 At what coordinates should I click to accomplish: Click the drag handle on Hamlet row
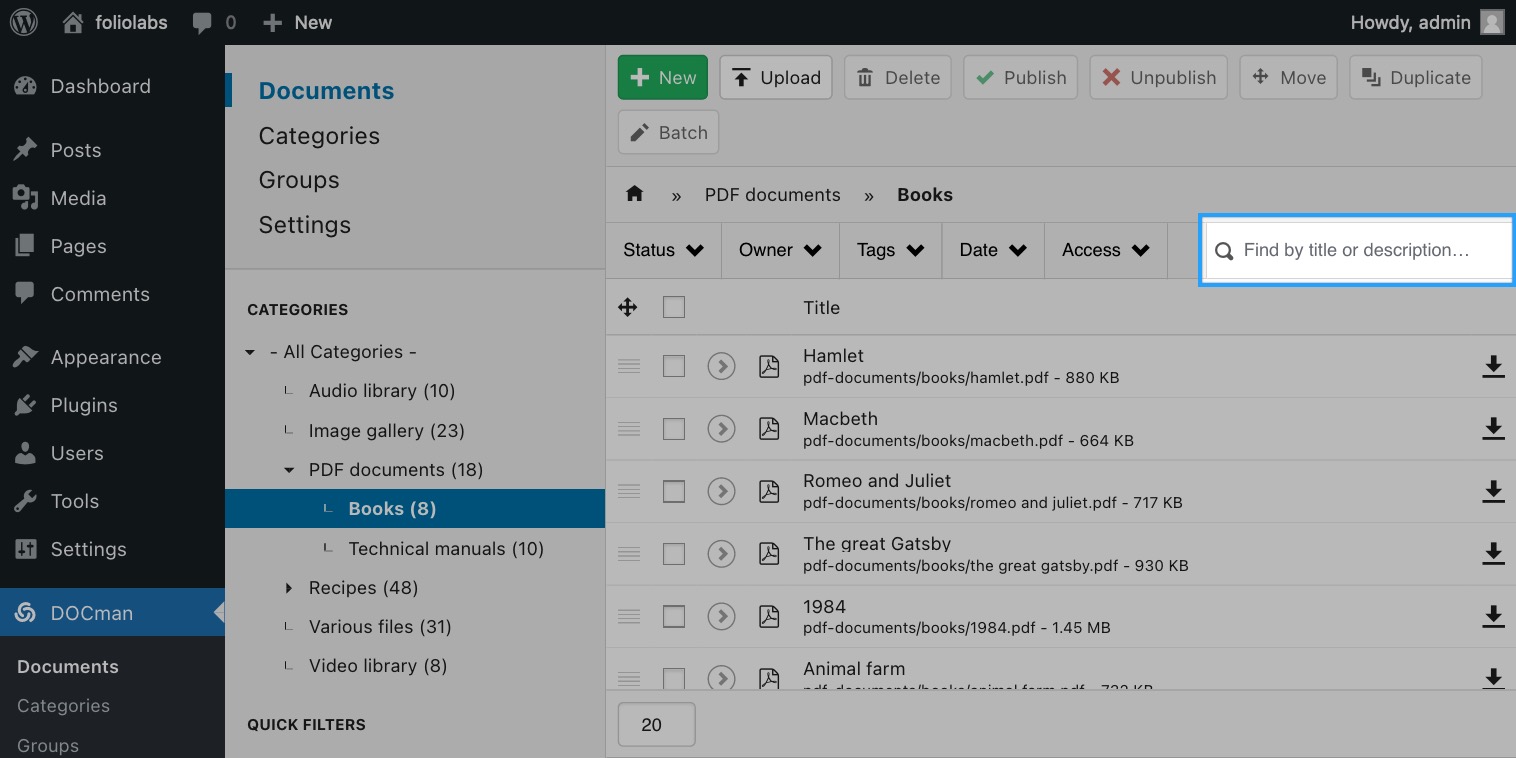point(629,366)
